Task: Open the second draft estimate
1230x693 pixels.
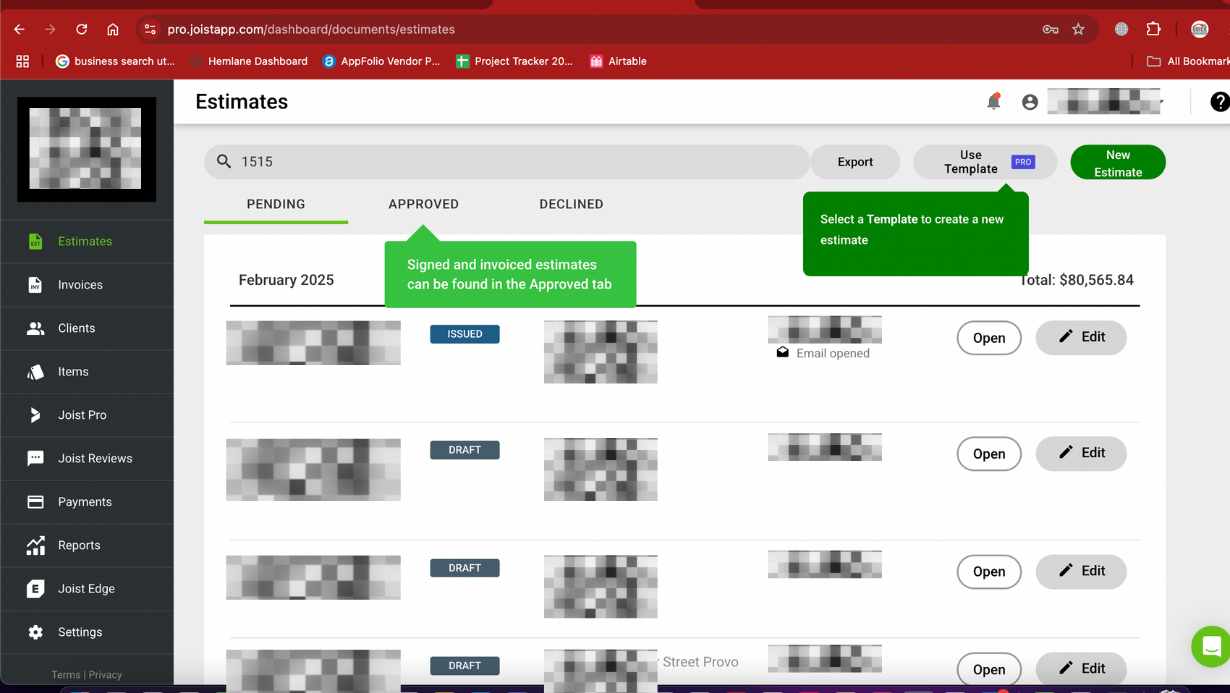Action: (x=989, y=572)
